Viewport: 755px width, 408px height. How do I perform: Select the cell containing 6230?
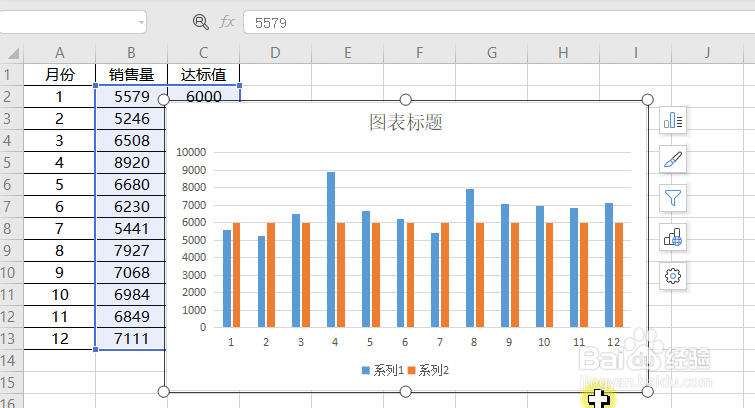tap(131, 207)
